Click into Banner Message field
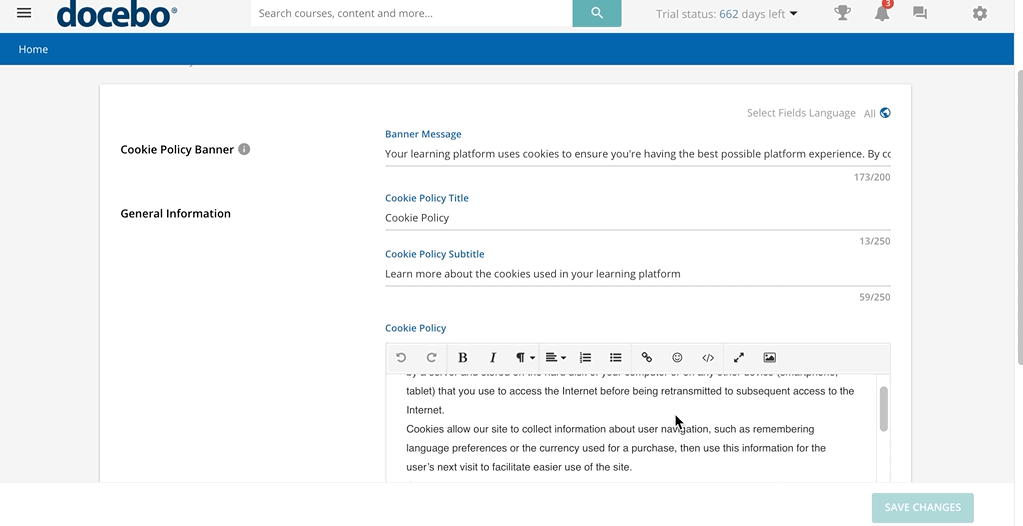Viewport: 1023px width, 526px height. [637, 154]
